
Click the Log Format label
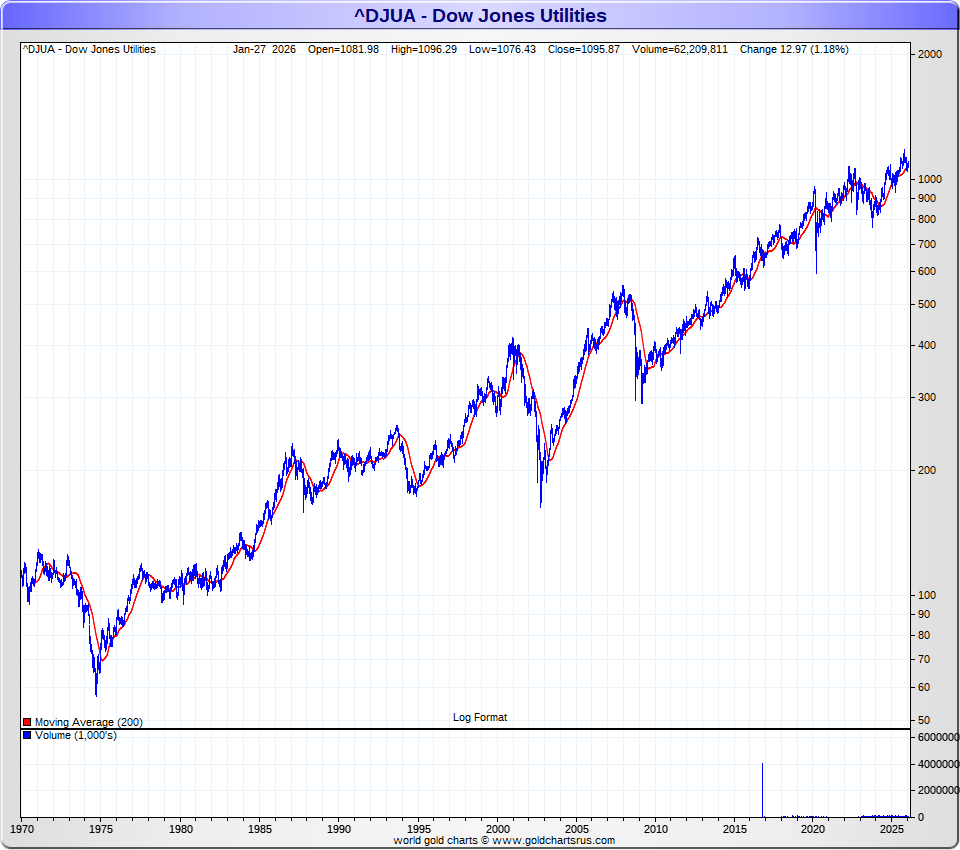coord(480,717)
